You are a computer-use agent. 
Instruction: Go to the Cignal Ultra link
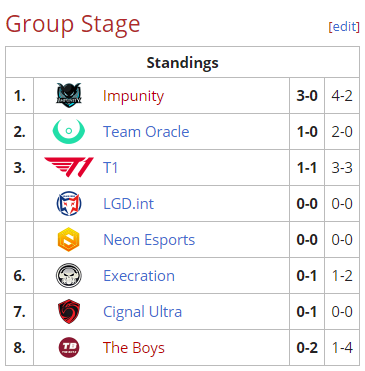[142, 312]
